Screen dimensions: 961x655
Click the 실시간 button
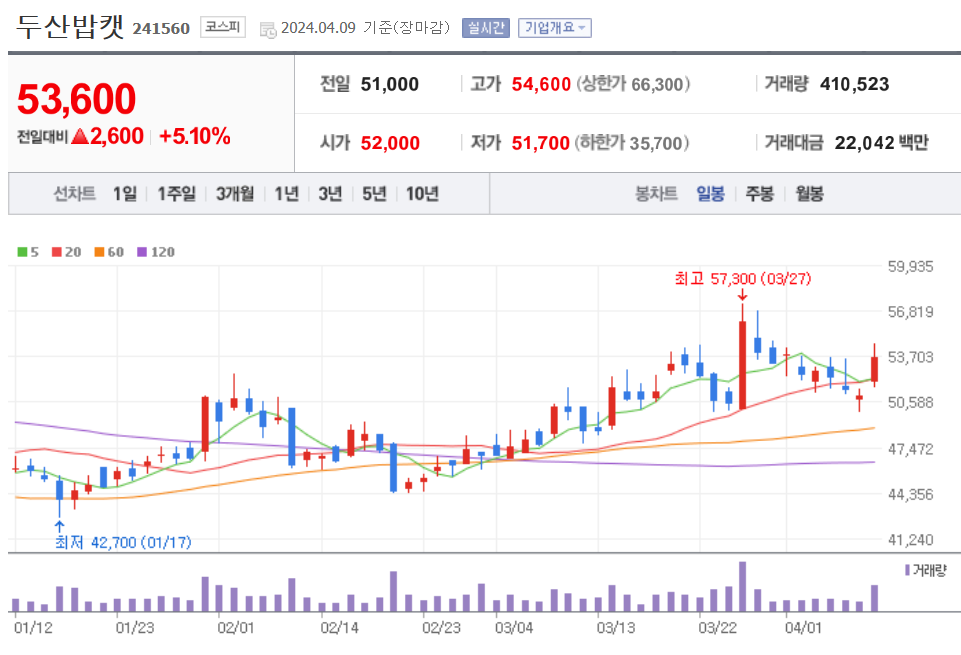(x=485, y=28)
